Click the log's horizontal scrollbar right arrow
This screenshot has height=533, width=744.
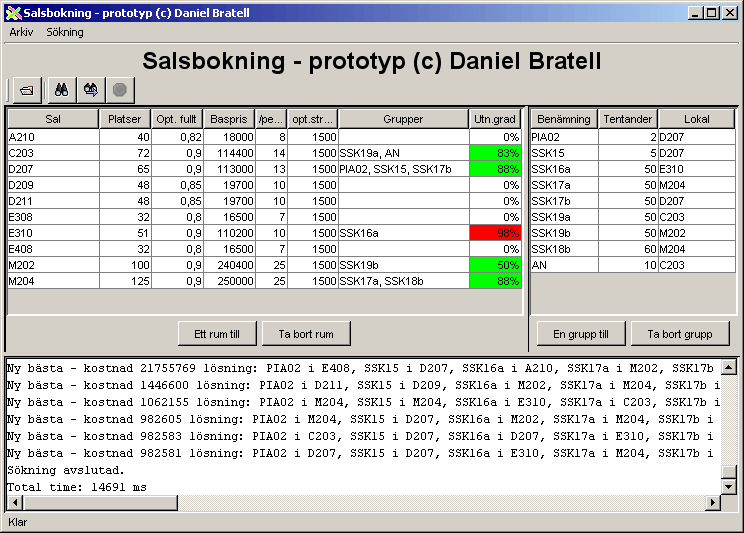pos(713,502)
